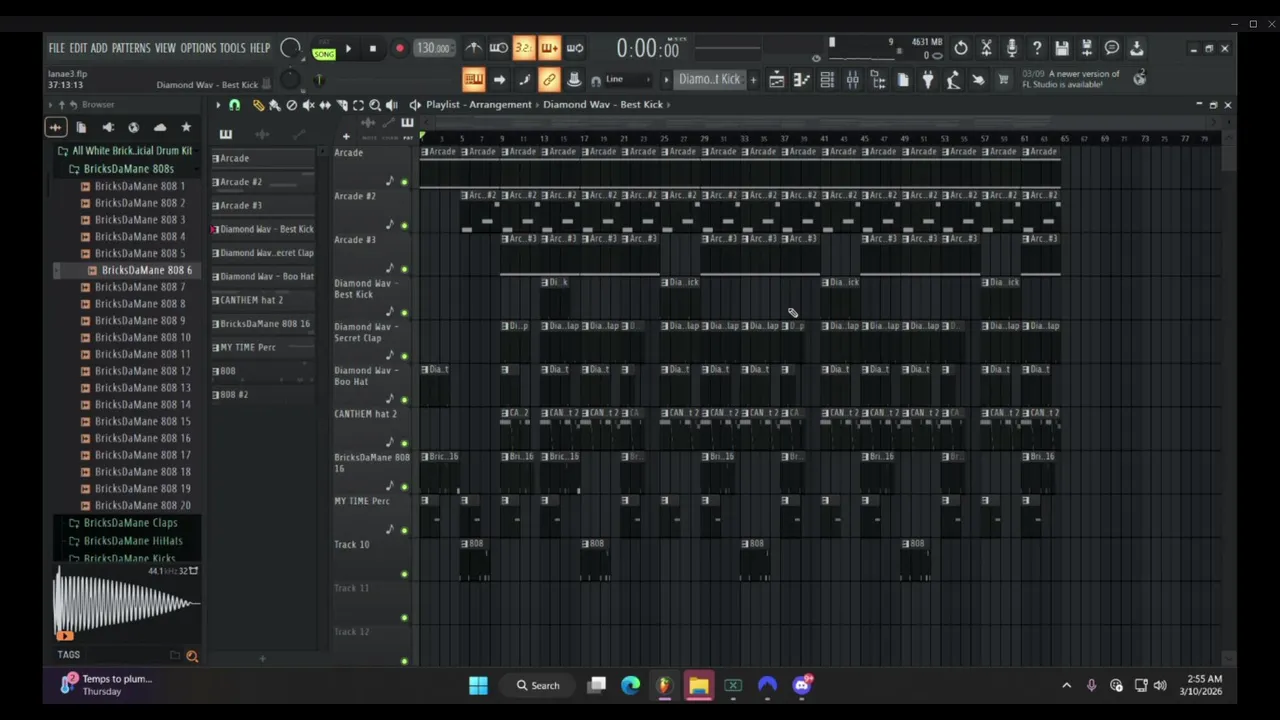Click the Record button
This screenshot has width=1280, height=720.
pyautogui.click(x=399, y=48)
